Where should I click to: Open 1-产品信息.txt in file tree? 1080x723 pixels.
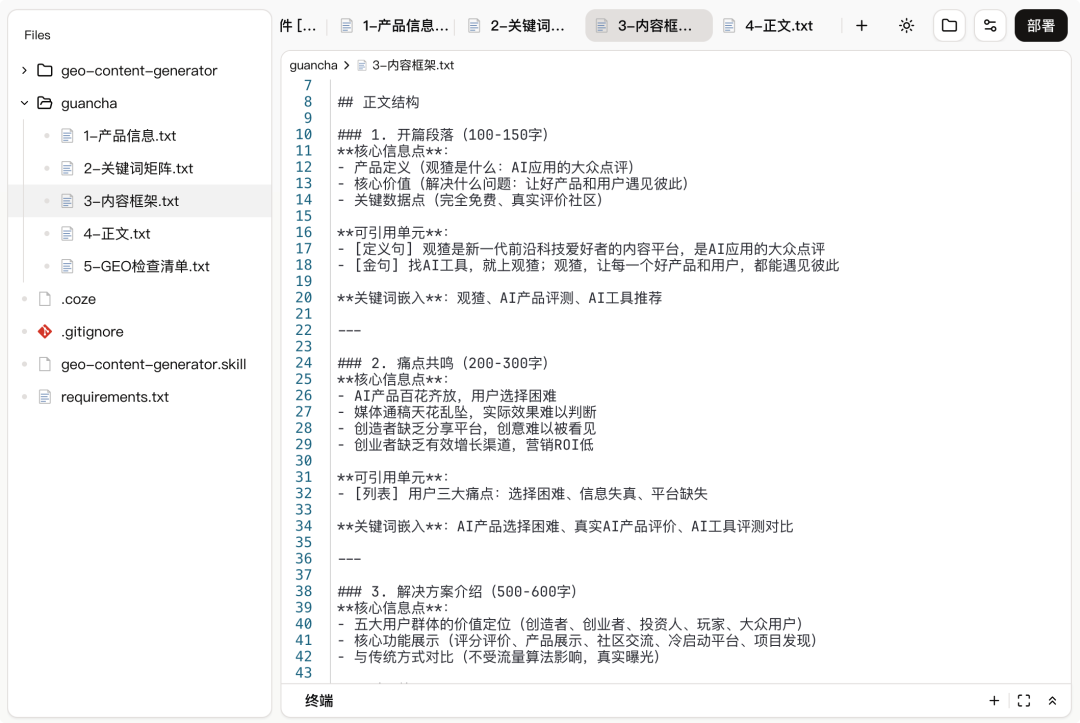[x=129, y=136]
